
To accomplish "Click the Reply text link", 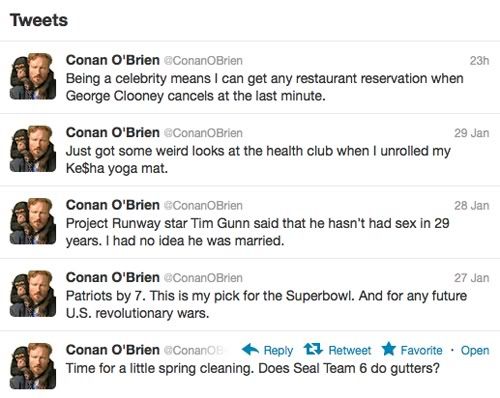I will [278, 350].
